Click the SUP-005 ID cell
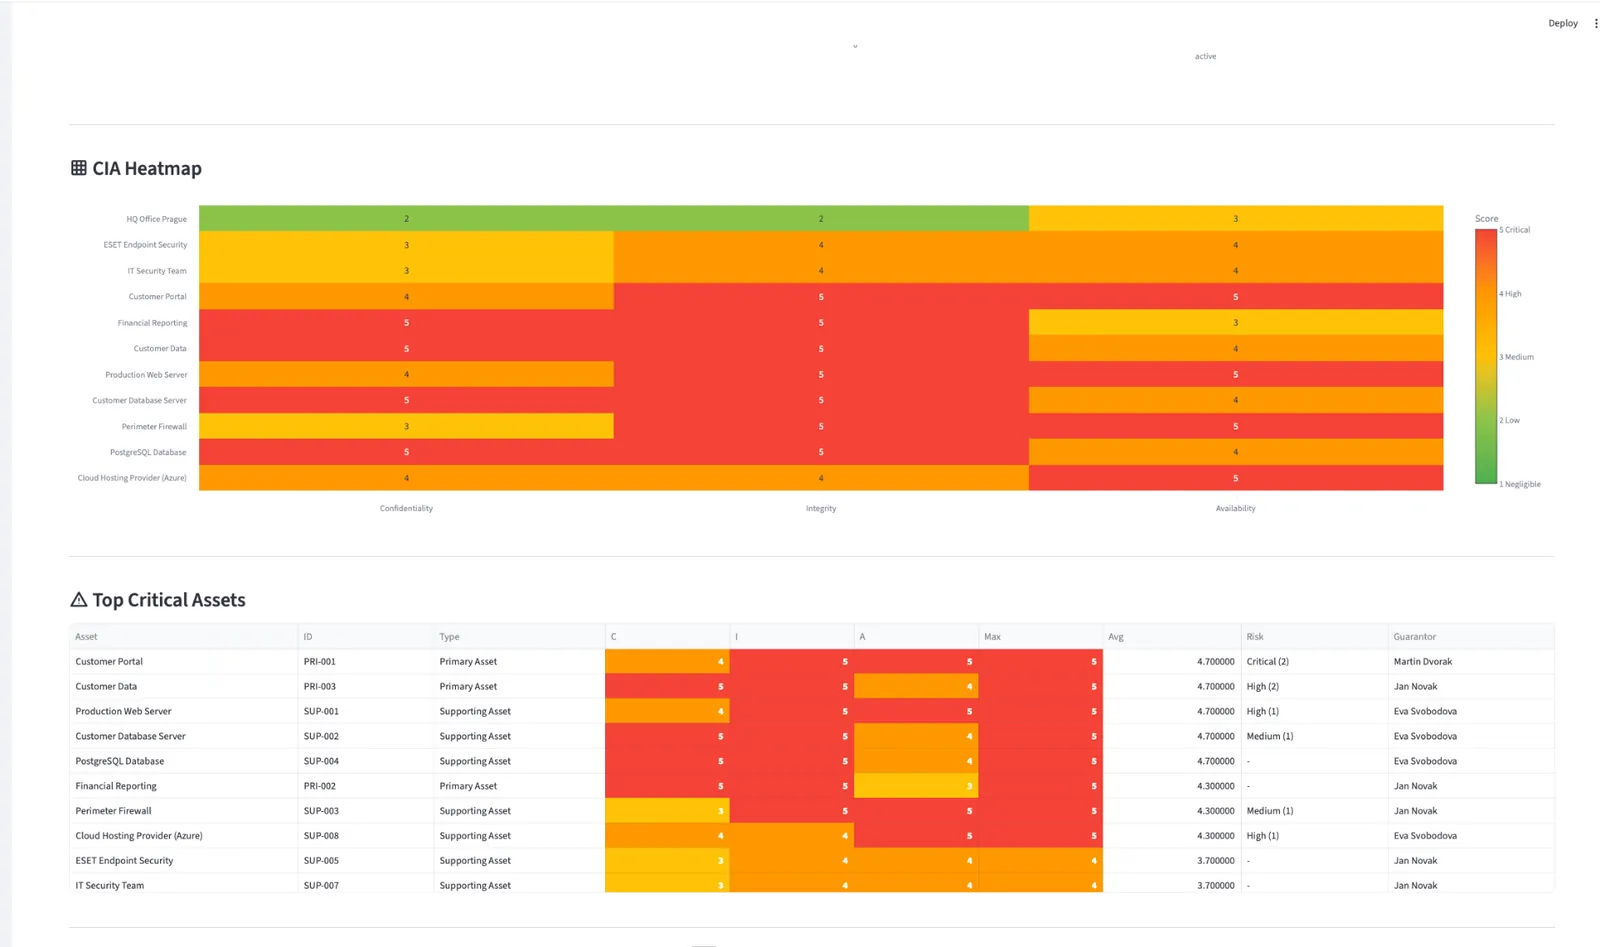The height and width of the screenshot is (947, 1600). pos(366,861)
